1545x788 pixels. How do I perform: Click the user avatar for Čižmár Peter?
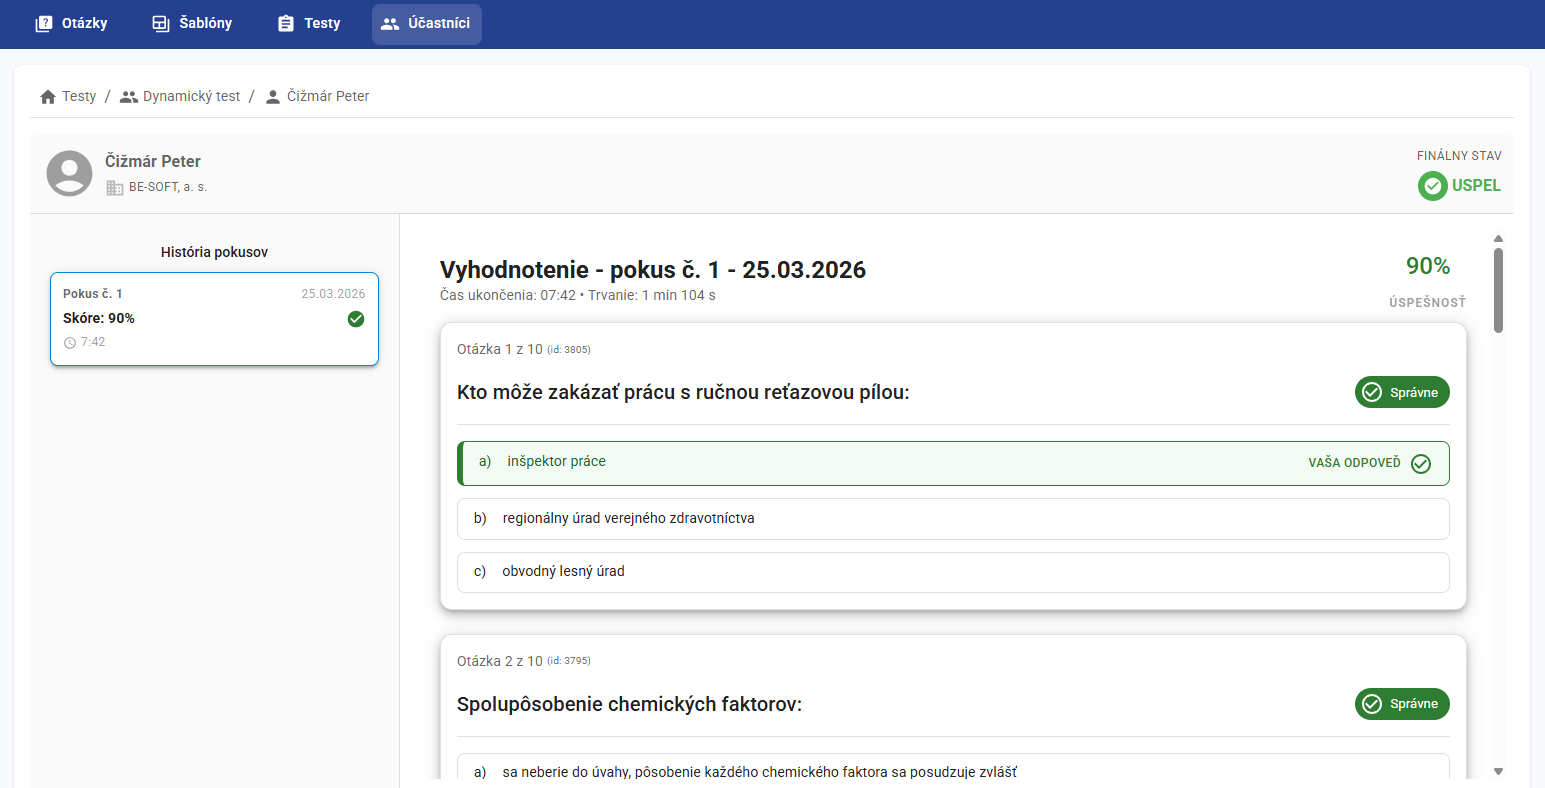(69, 174)
